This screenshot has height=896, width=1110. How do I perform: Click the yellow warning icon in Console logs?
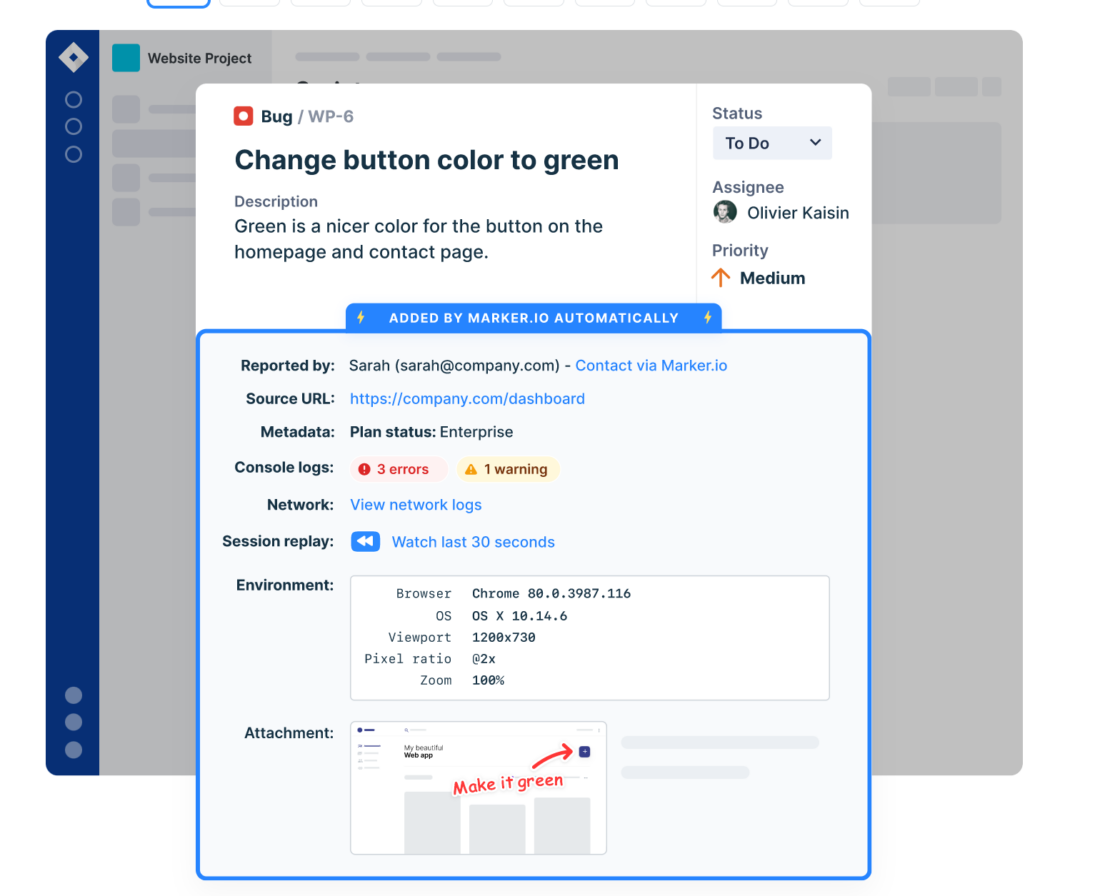click(471, 468)
